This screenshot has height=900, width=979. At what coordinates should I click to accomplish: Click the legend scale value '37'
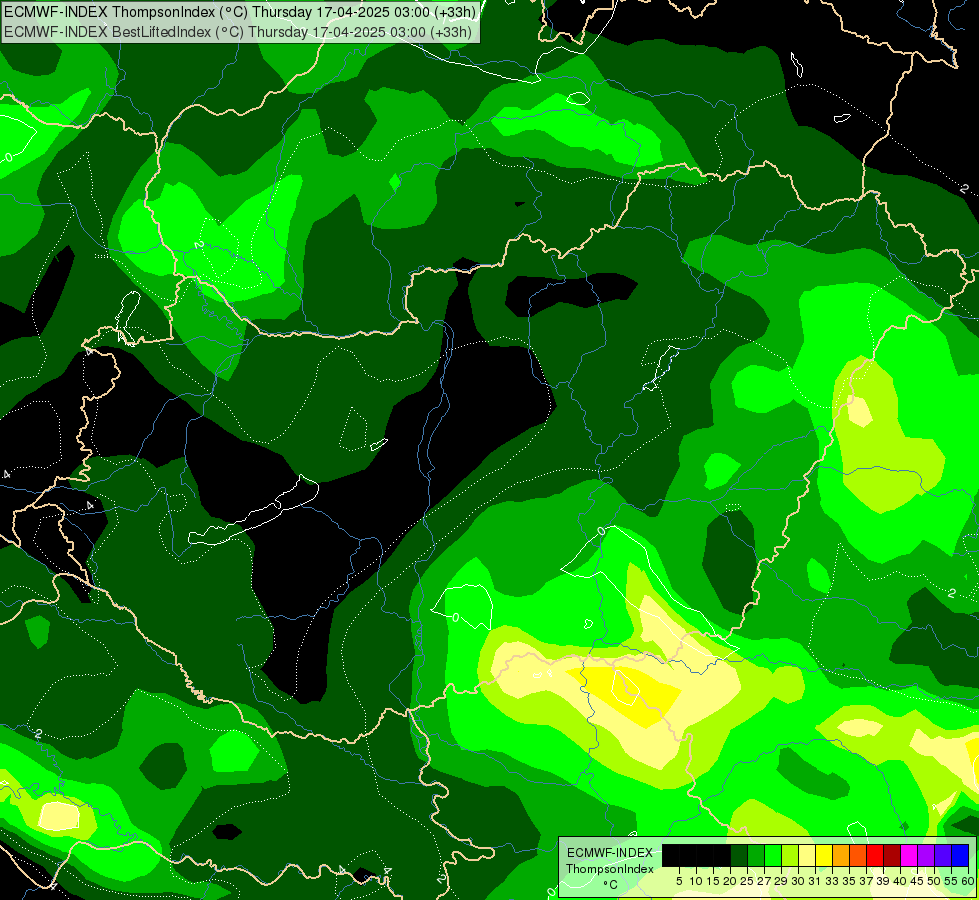tap(866, 881)
